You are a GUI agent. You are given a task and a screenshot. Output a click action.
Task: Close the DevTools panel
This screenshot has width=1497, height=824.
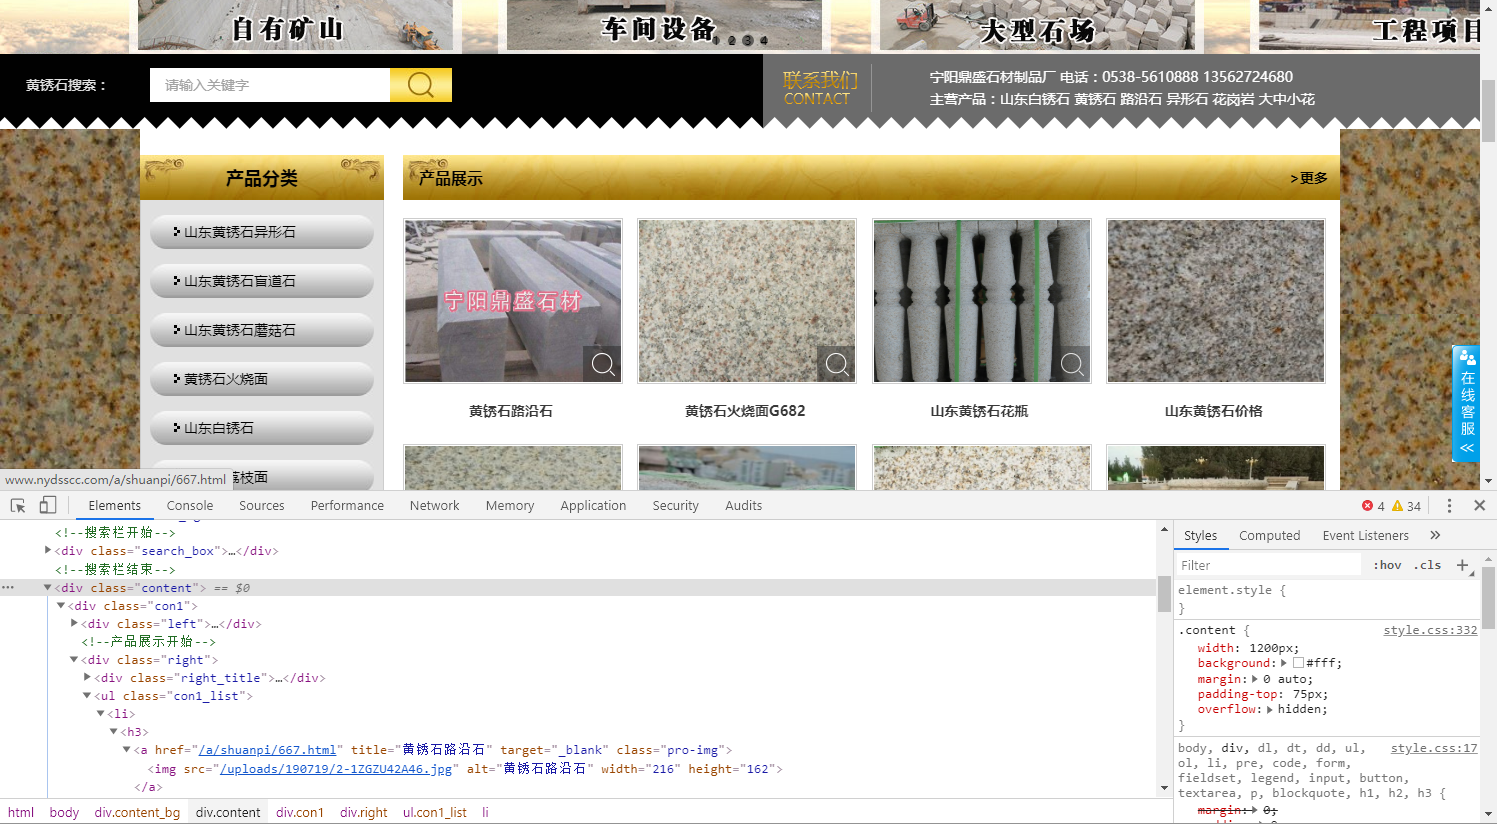(x=1479, y=506)
